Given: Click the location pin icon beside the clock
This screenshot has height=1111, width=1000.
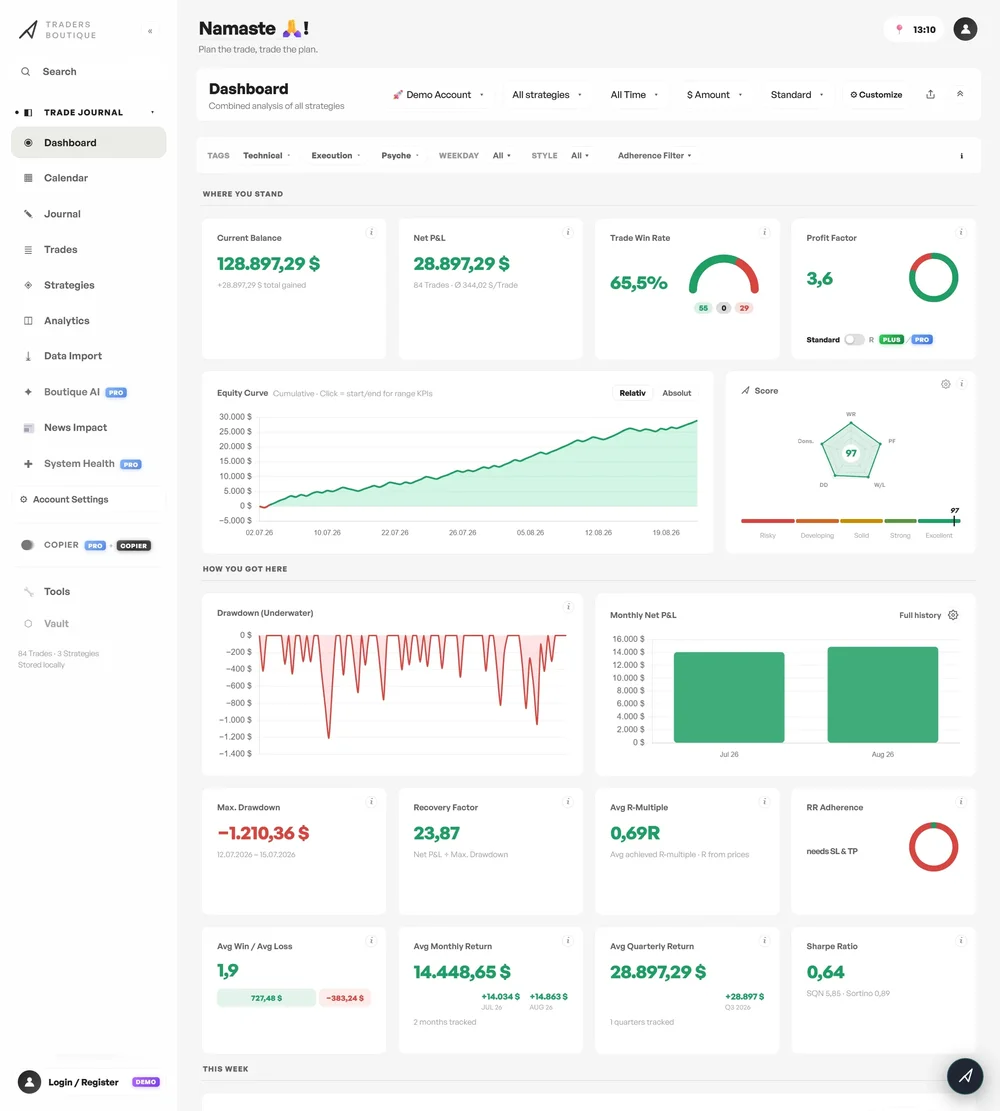Looking at the screenshot, I should [899, 30].
